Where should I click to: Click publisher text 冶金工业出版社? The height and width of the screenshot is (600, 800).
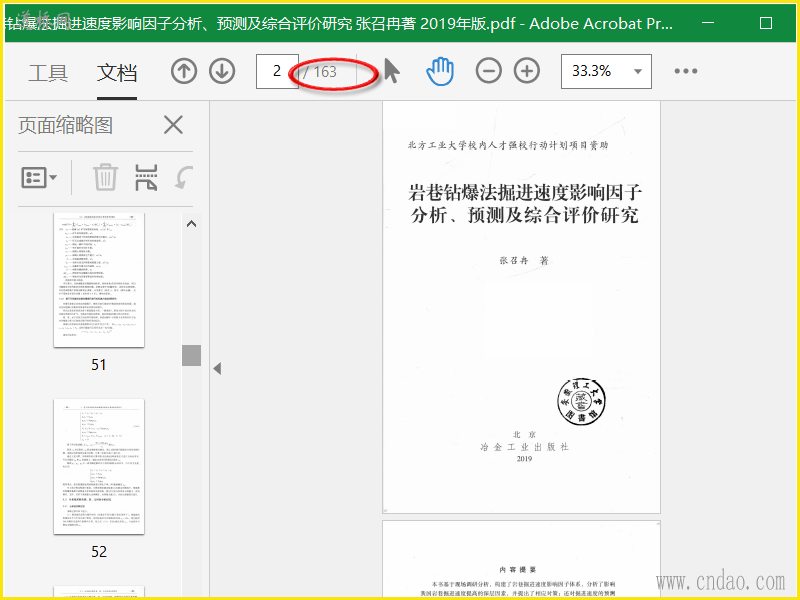point(524,447)
